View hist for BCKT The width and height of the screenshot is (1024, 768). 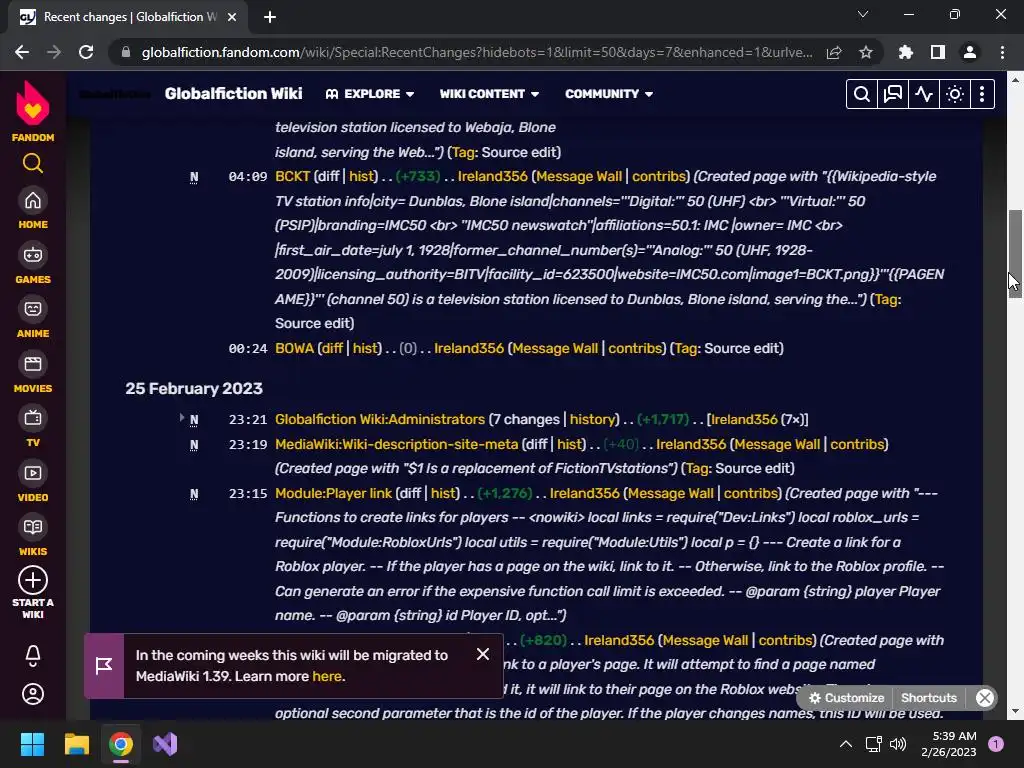362,176
